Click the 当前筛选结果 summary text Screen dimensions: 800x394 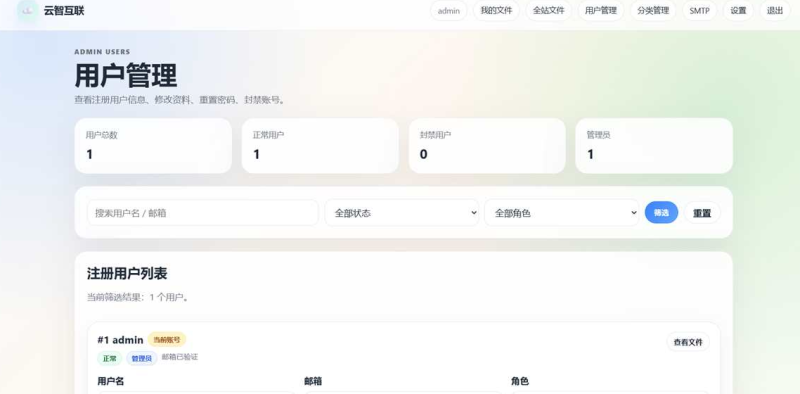138,297
